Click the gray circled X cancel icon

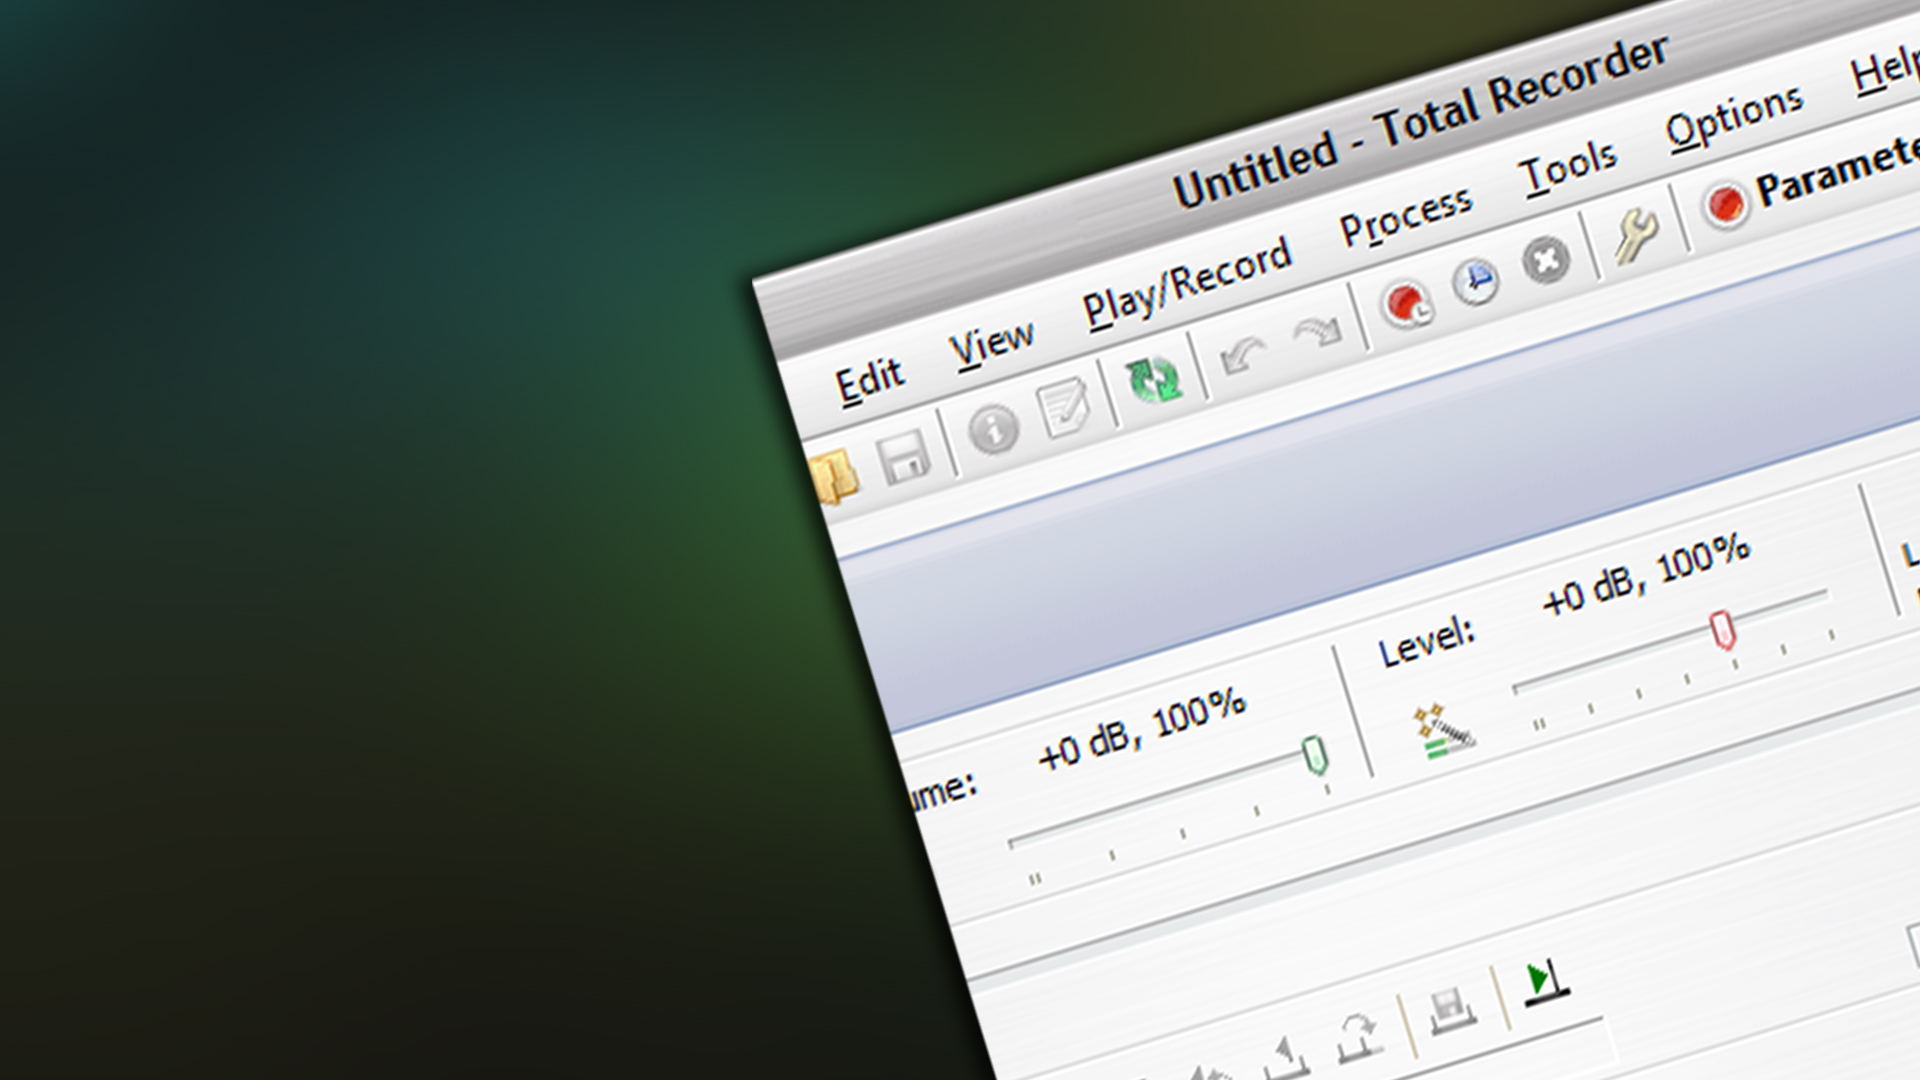1546,261
